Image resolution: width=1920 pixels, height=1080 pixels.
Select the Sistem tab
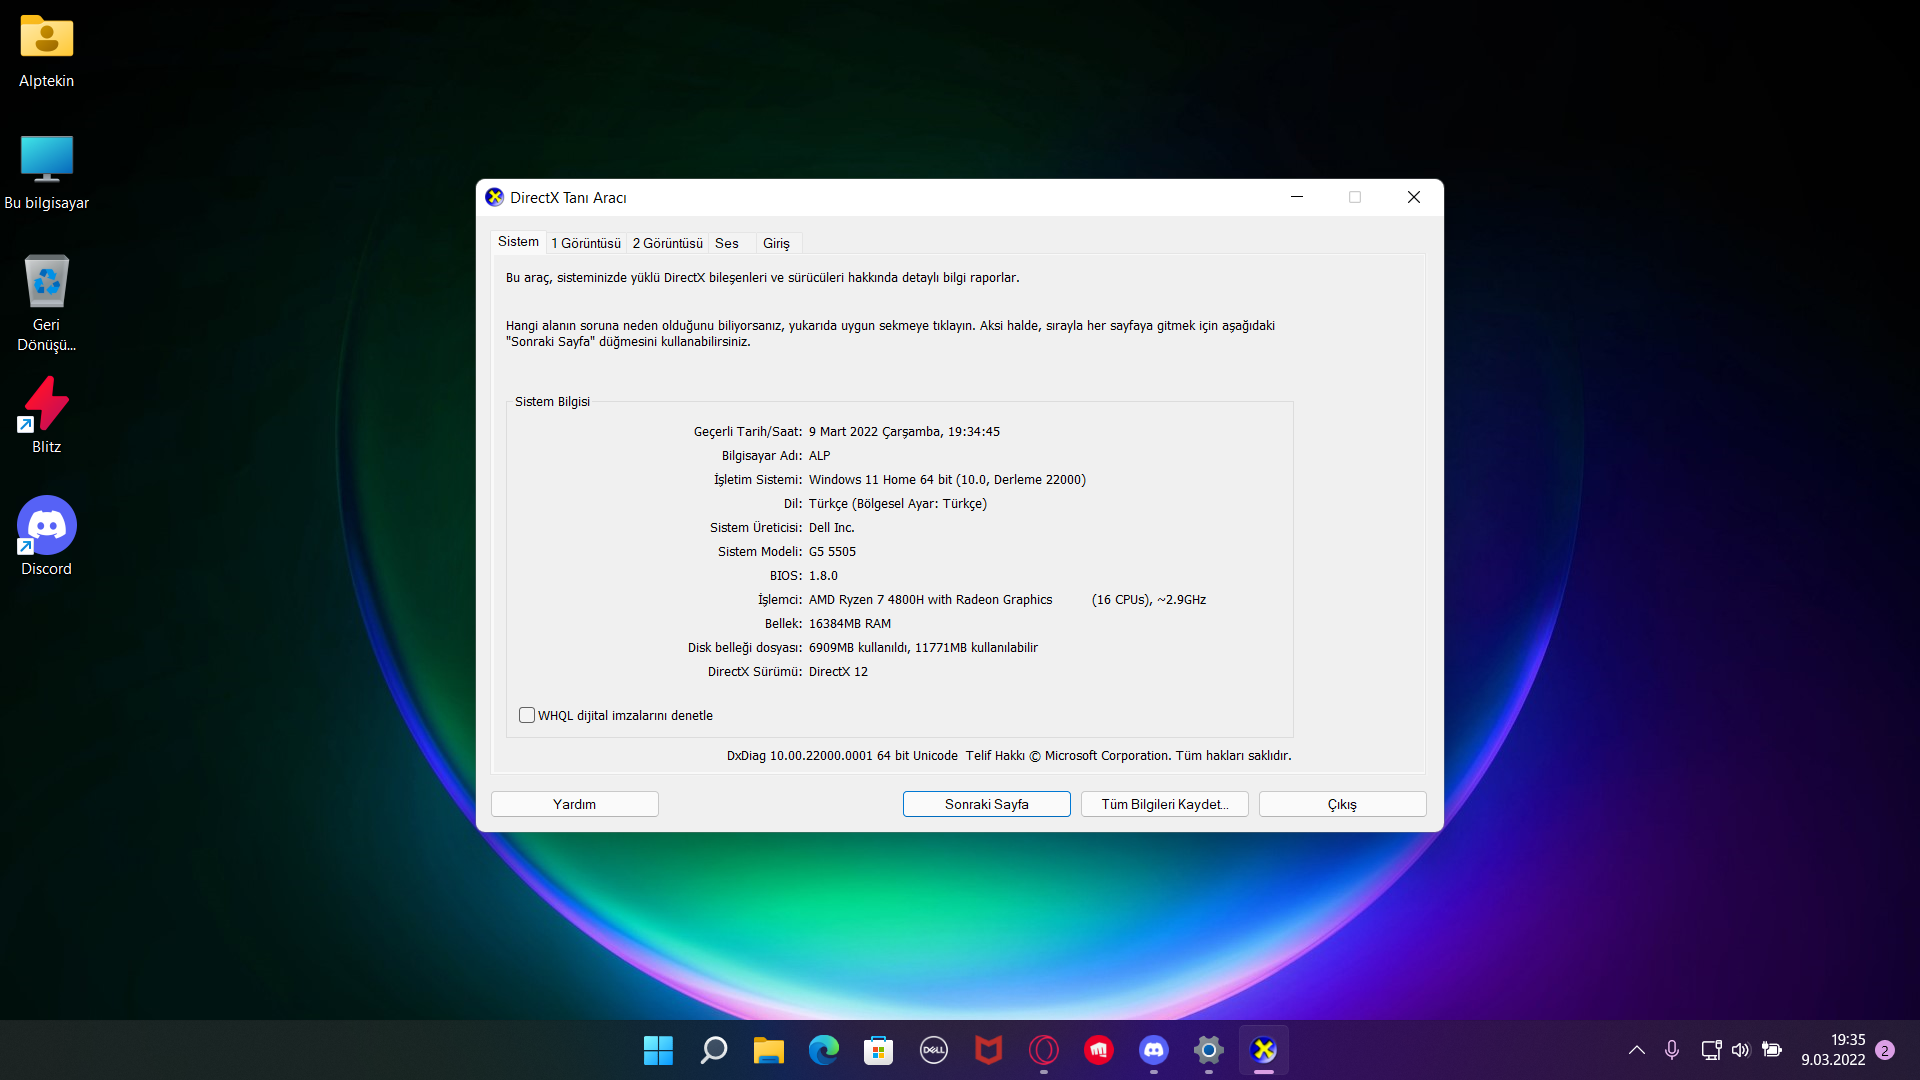pyautogui.click(x=518, y=242)
